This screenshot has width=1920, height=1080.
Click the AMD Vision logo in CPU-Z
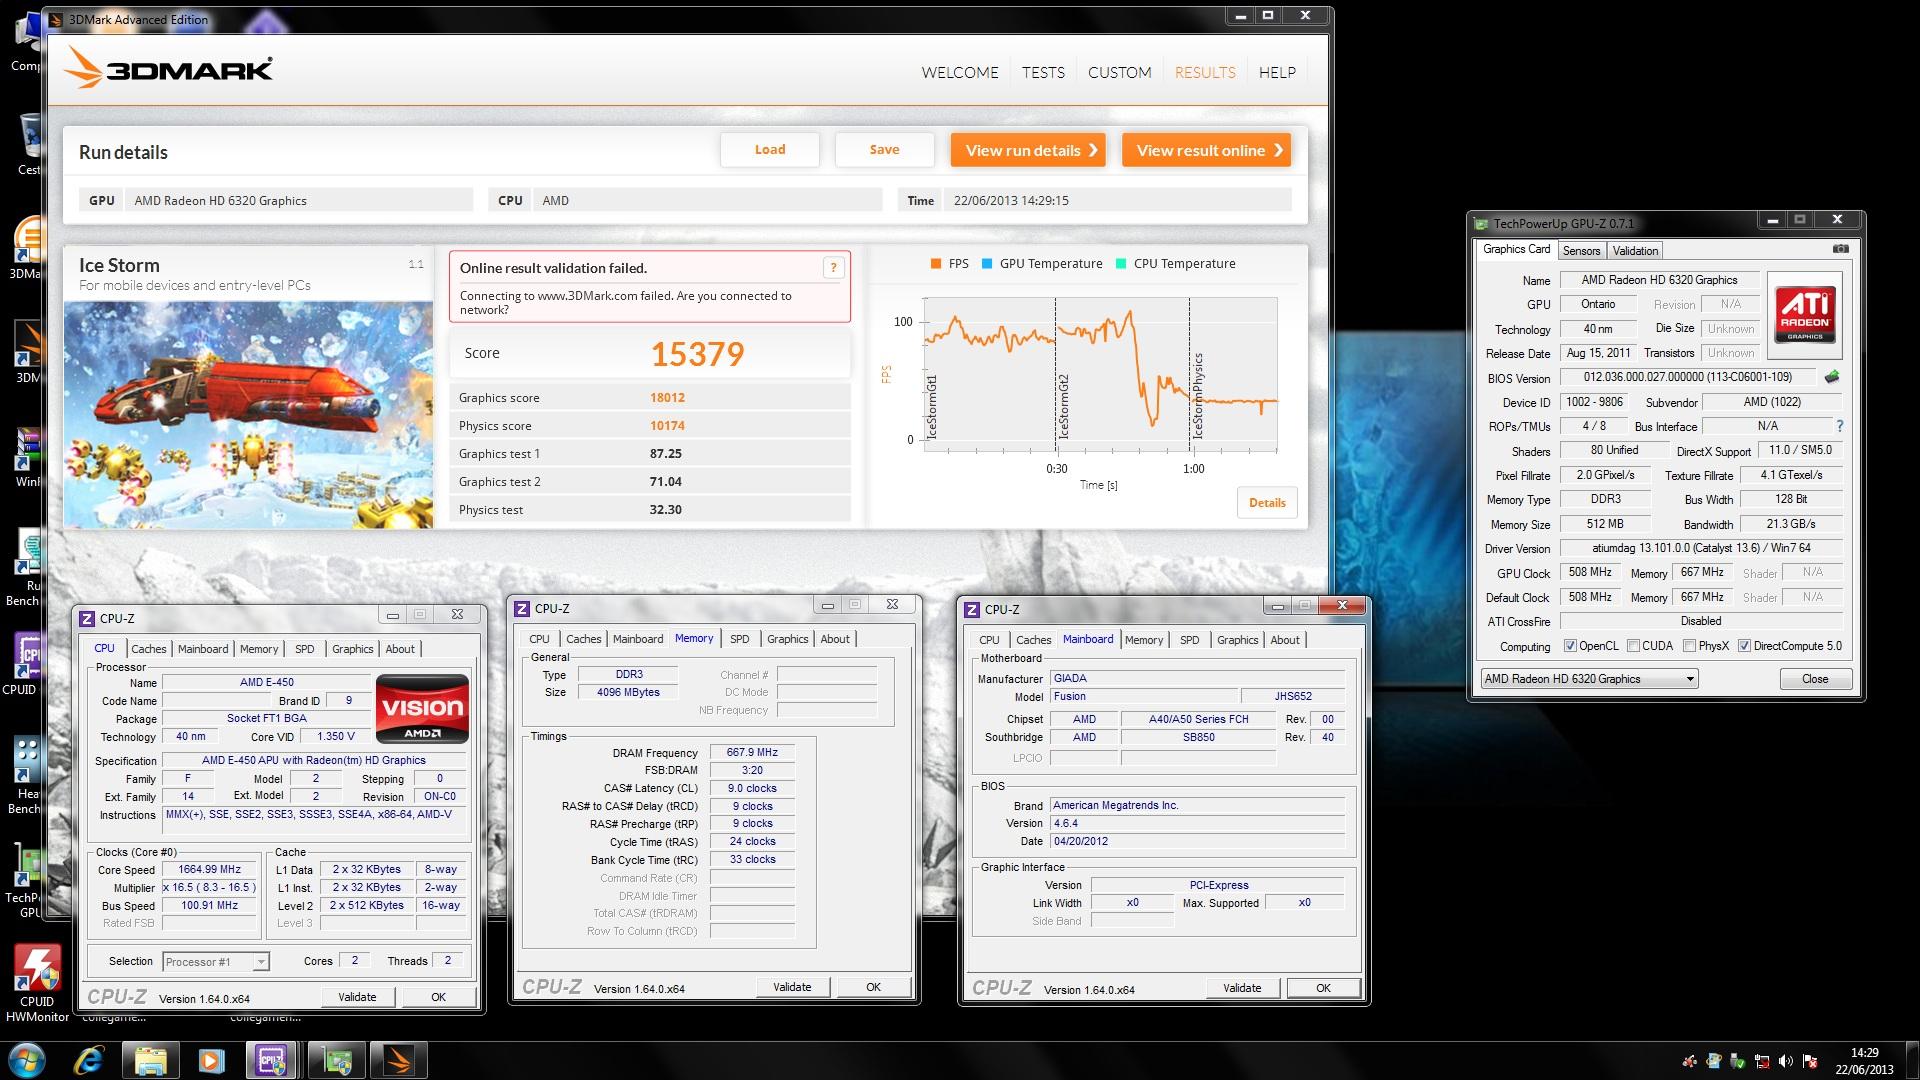click(422, 710)
